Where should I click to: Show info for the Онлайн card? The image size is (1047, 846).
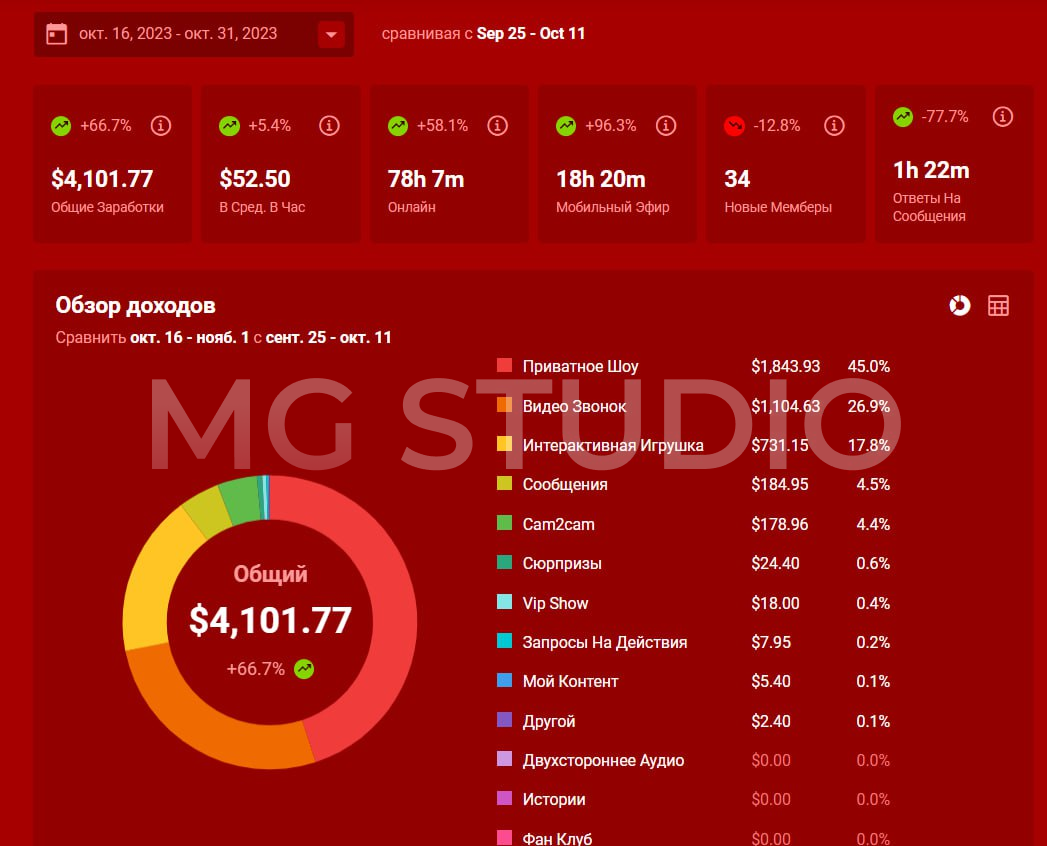point(497,126)
